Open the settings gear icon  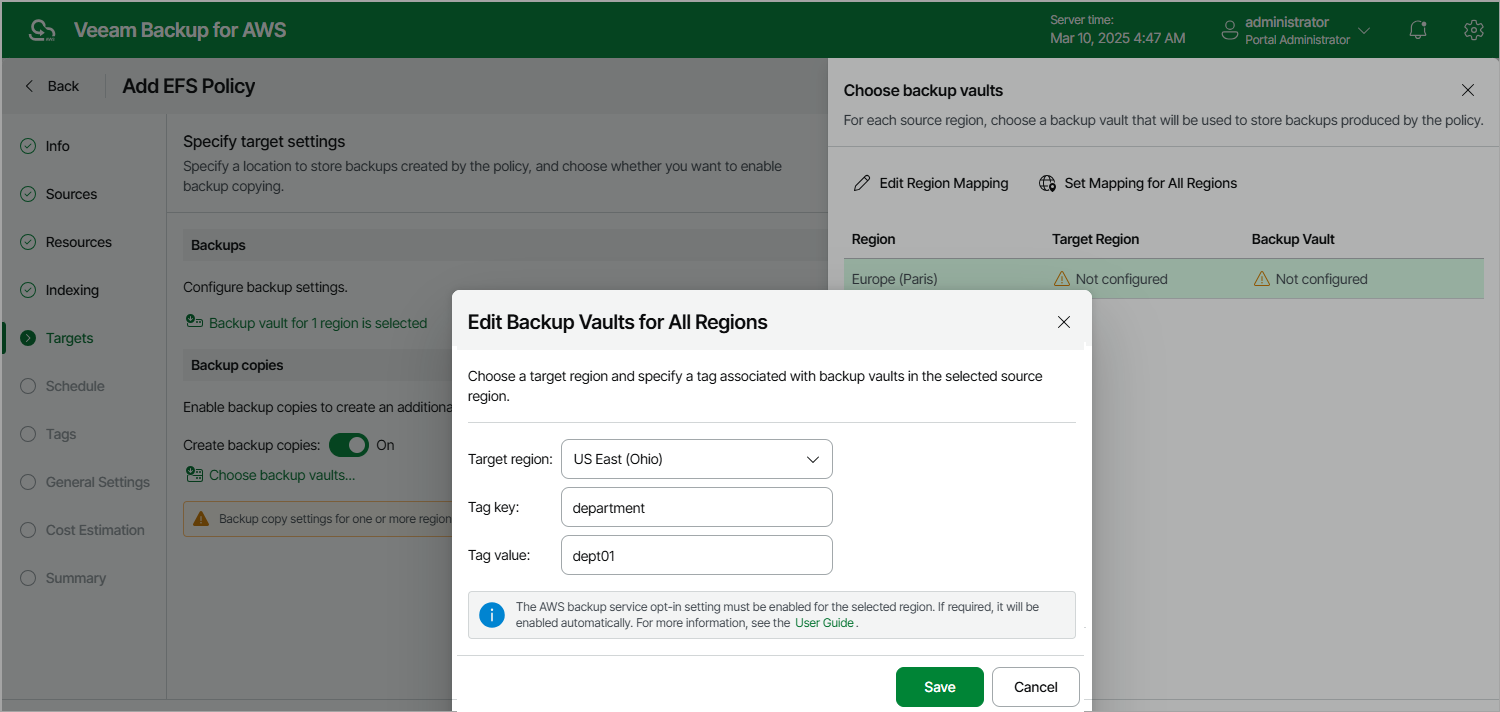tap(1473, 30)
